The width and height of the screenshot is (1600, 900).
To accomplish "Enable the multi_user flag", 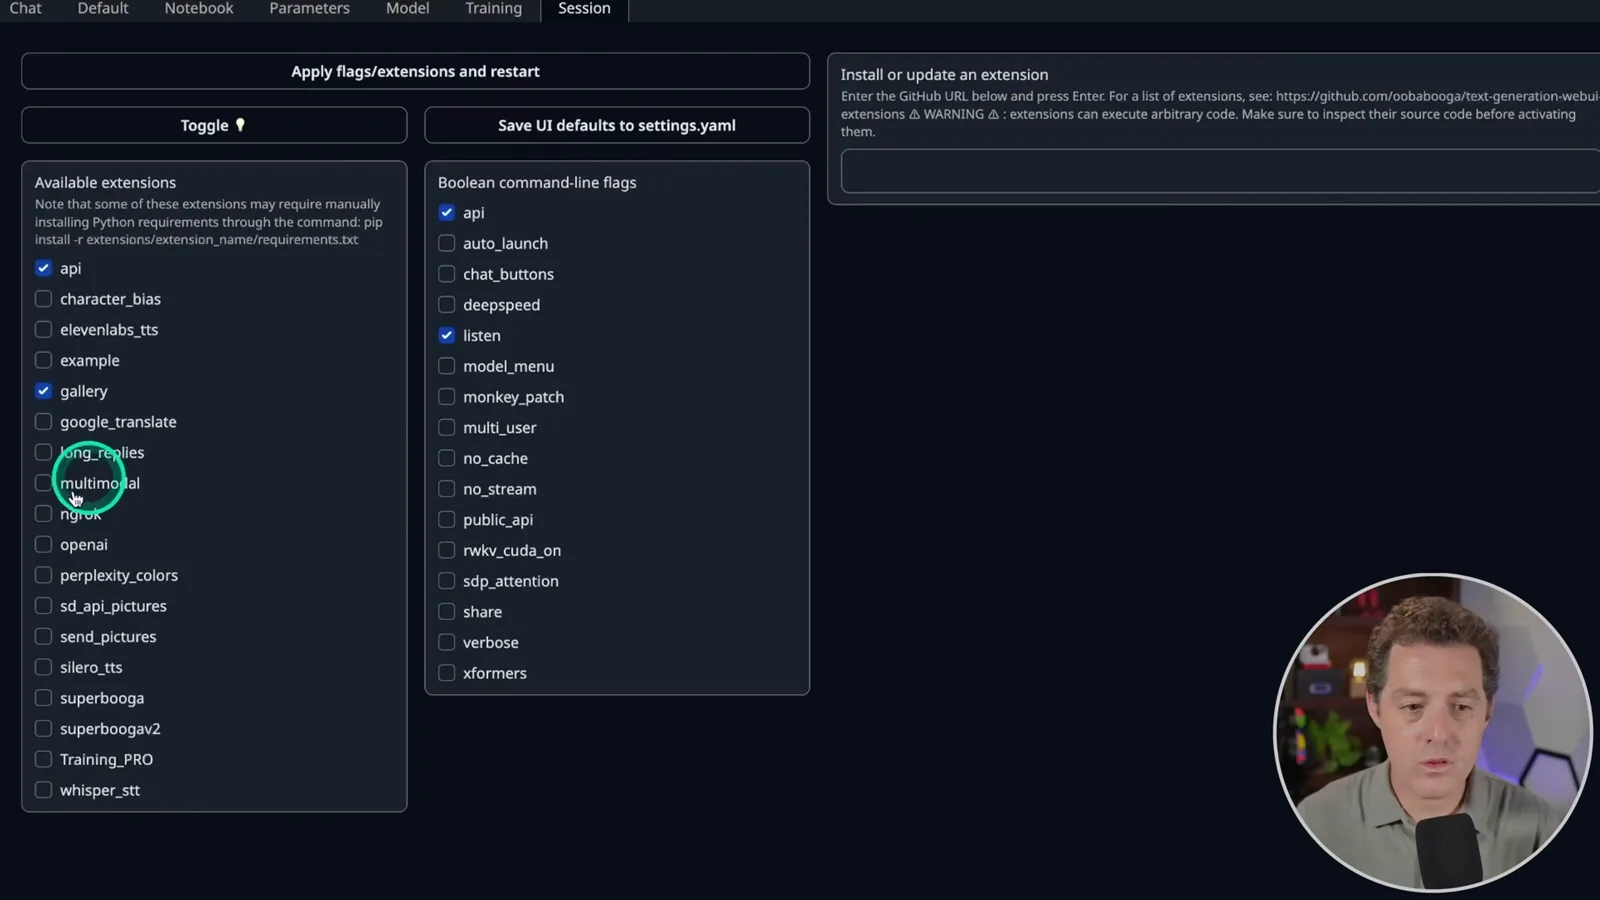I will point(446,428).
